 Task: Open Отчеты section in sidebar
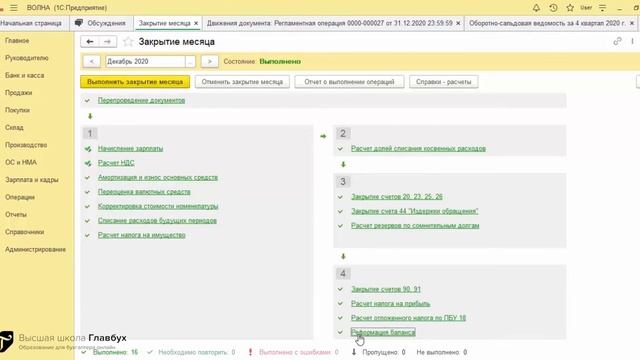point(16,215)
